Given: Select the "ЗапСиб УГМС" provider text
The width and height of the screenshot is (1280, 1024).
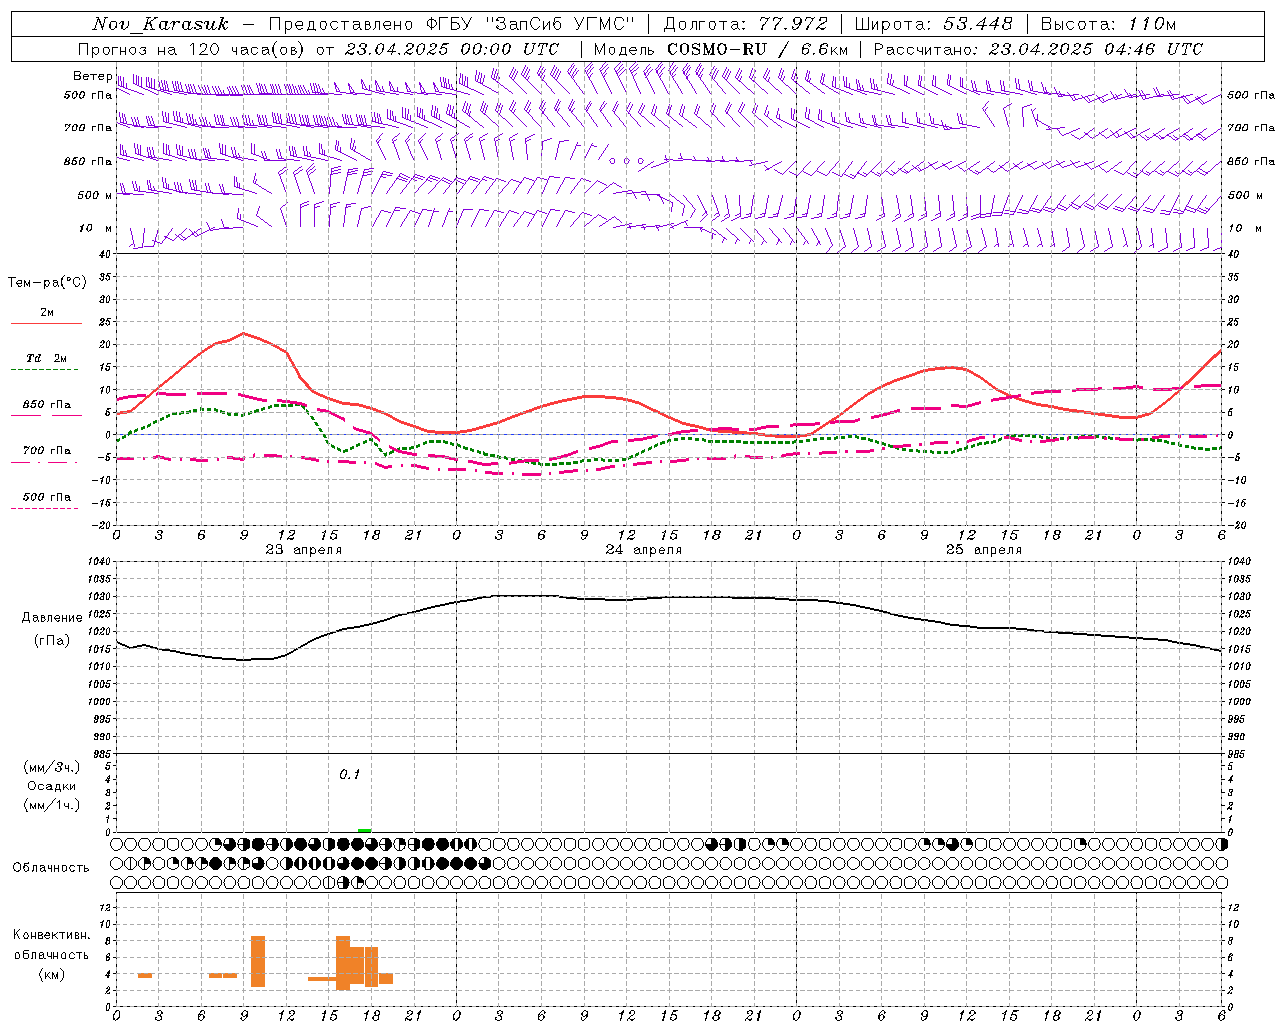Looking at the screenshot, I should pyautogui.click(x=561, y=24).
